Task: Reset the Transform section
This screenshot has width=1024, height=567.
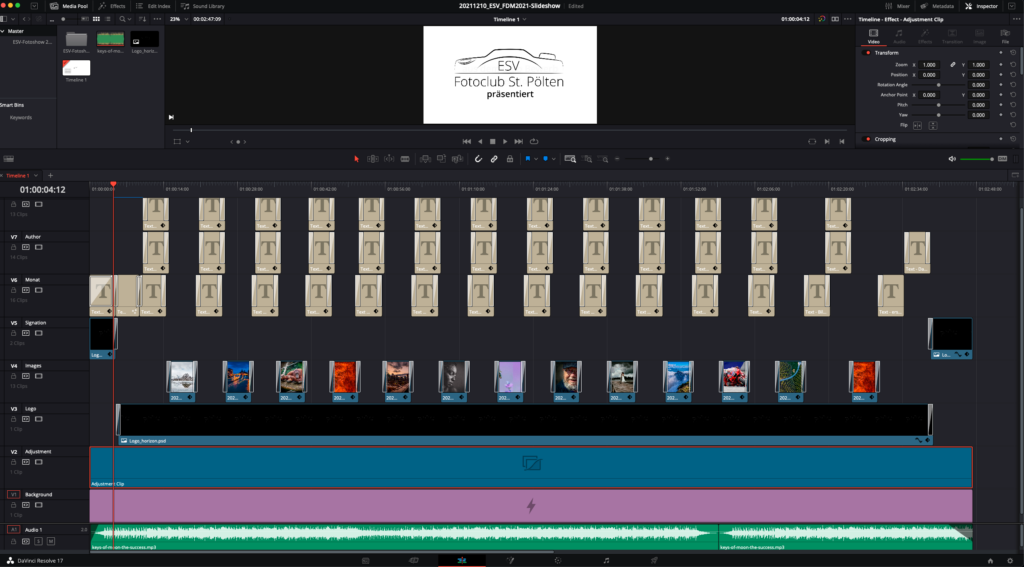Action: coord(1013,53)
